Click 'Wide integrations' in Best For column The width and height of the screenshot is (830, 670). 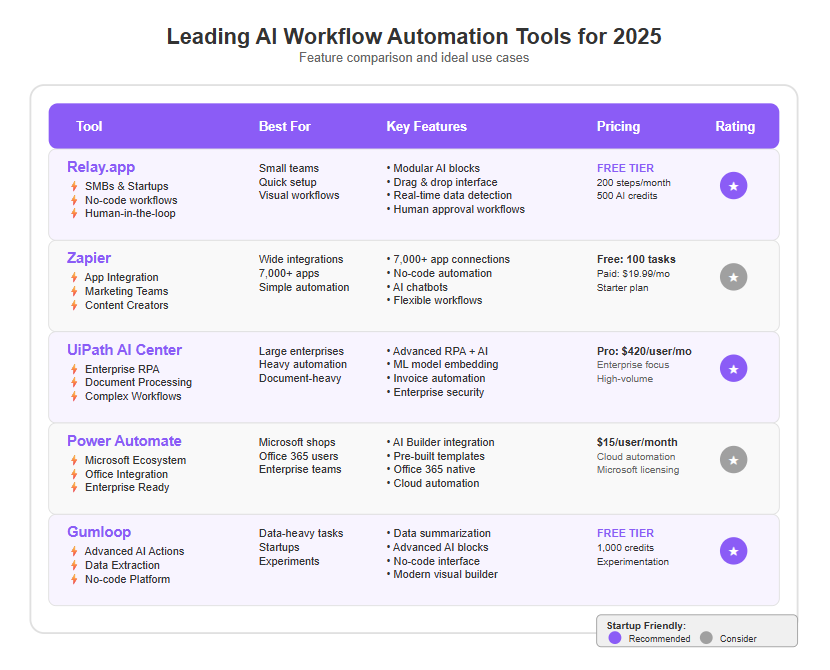point(301,259)
